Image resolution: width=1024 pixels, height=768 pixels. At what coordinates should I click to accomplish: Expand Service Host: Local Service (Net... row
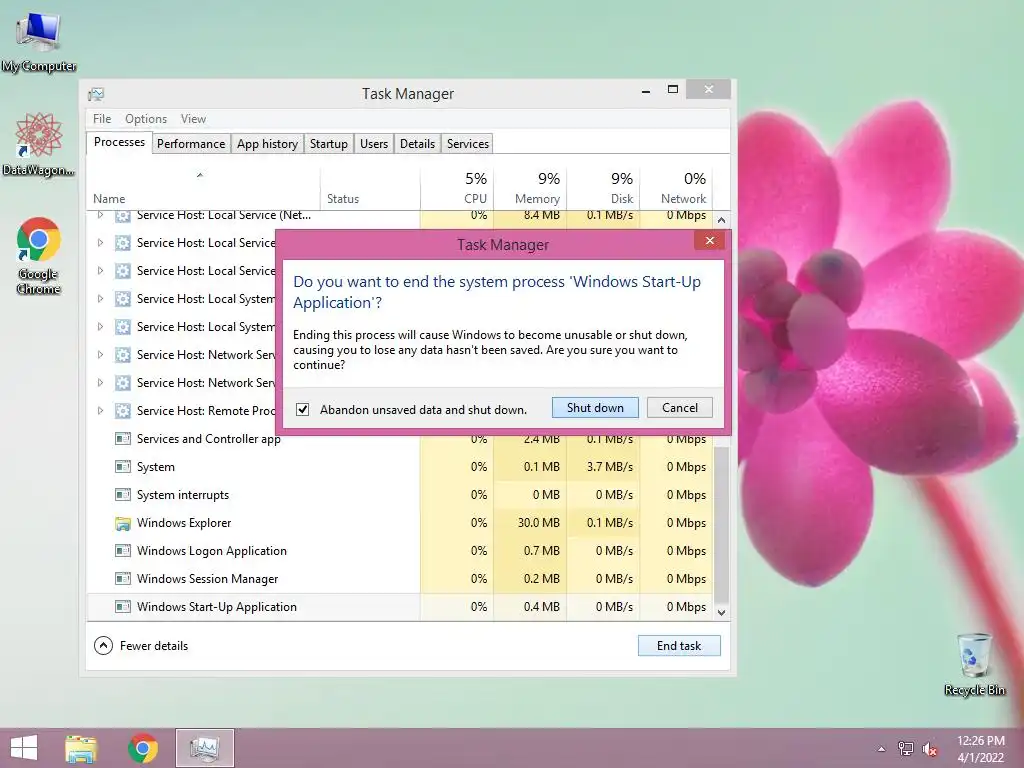(100, 215)
